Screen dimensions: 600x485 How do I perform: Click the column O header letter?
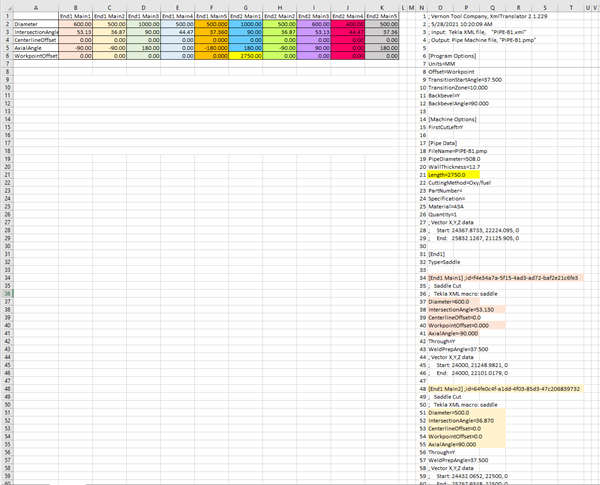(440, 8)
